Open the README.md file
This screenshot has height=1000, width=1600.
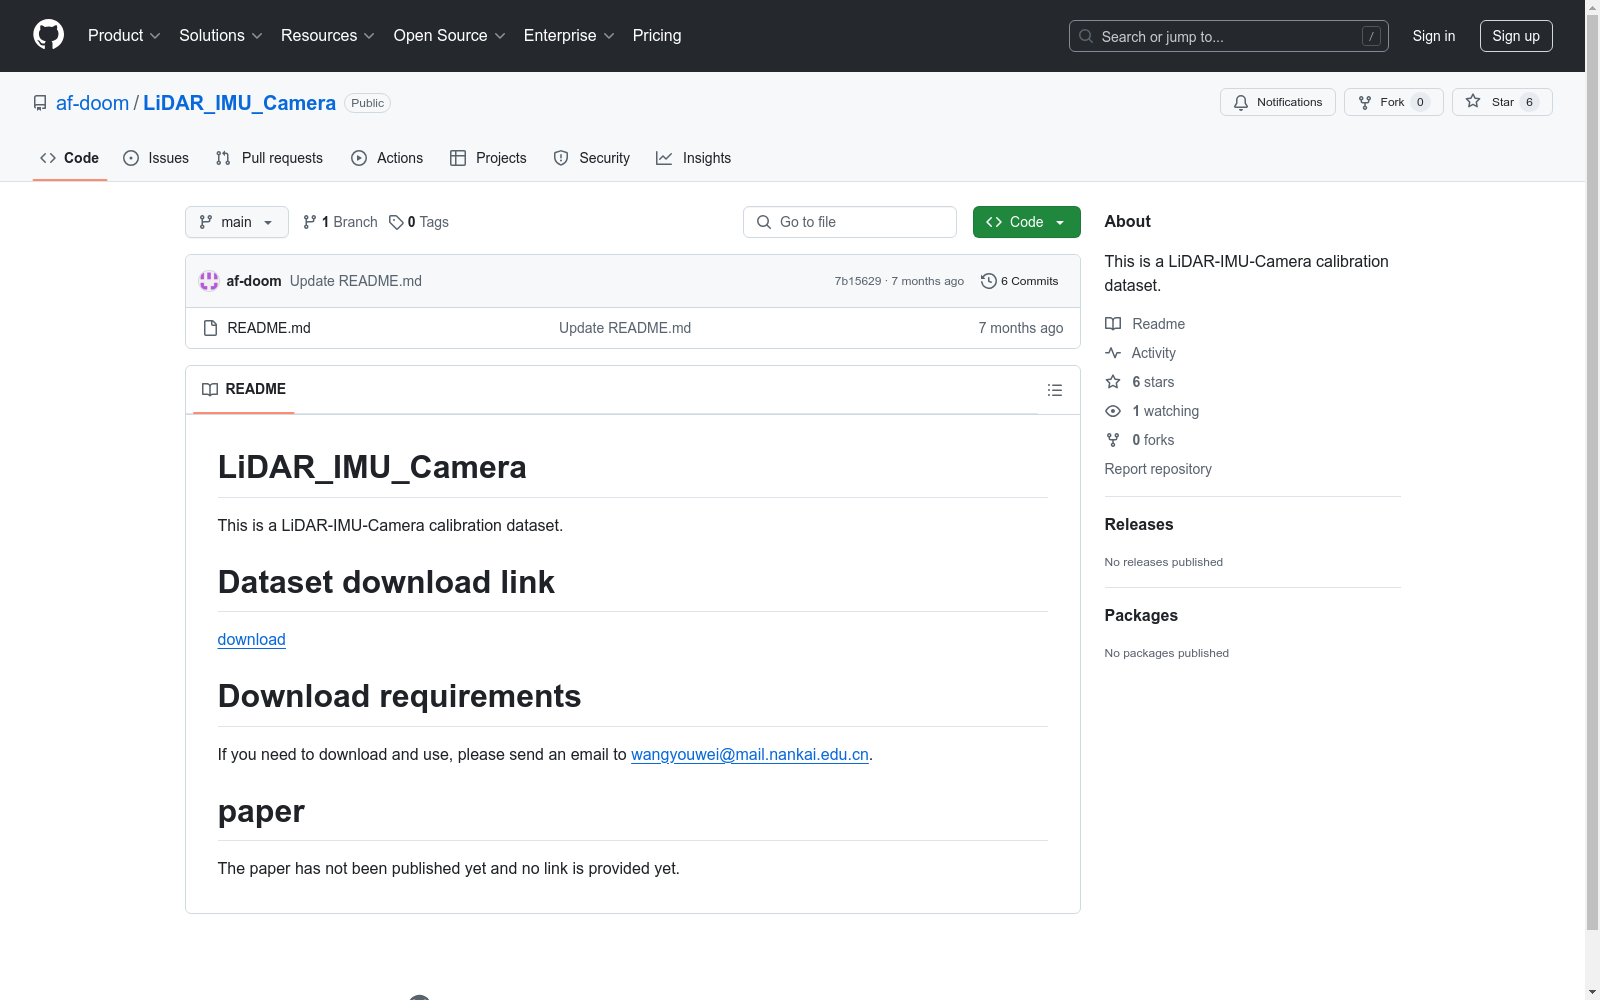point(269,328)
